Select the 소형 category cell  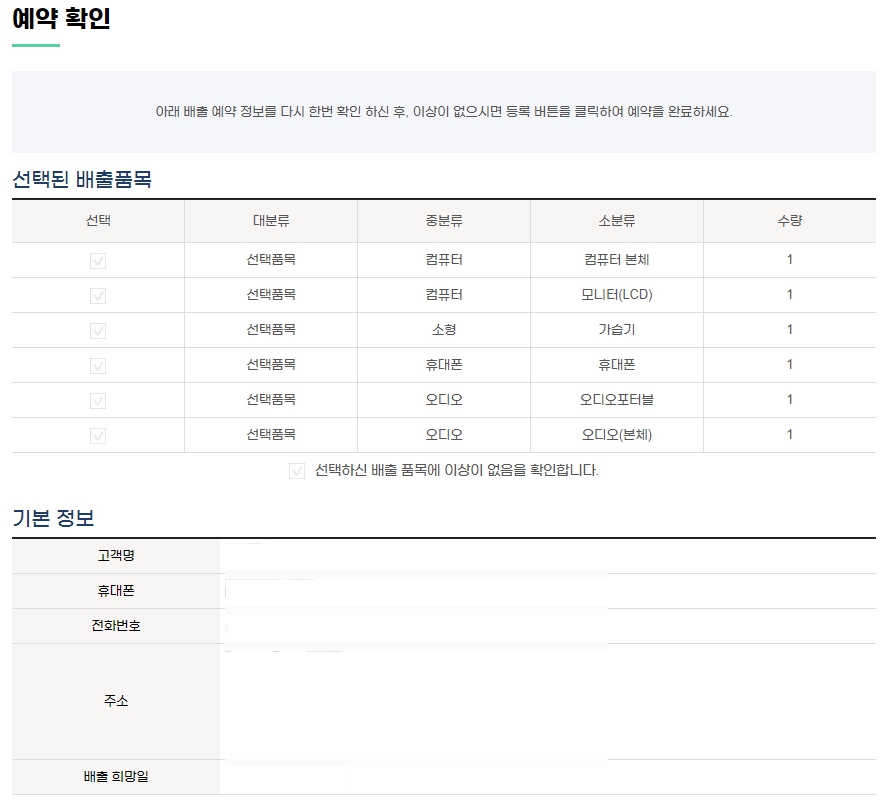444,330
